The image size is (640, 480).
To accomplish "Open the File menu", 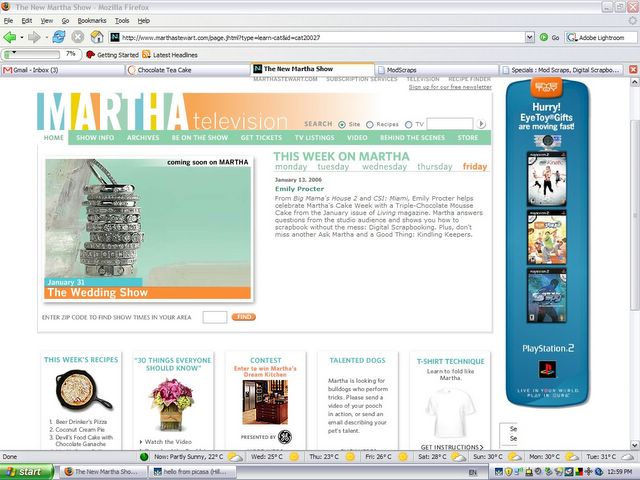I will click(8, 20).
